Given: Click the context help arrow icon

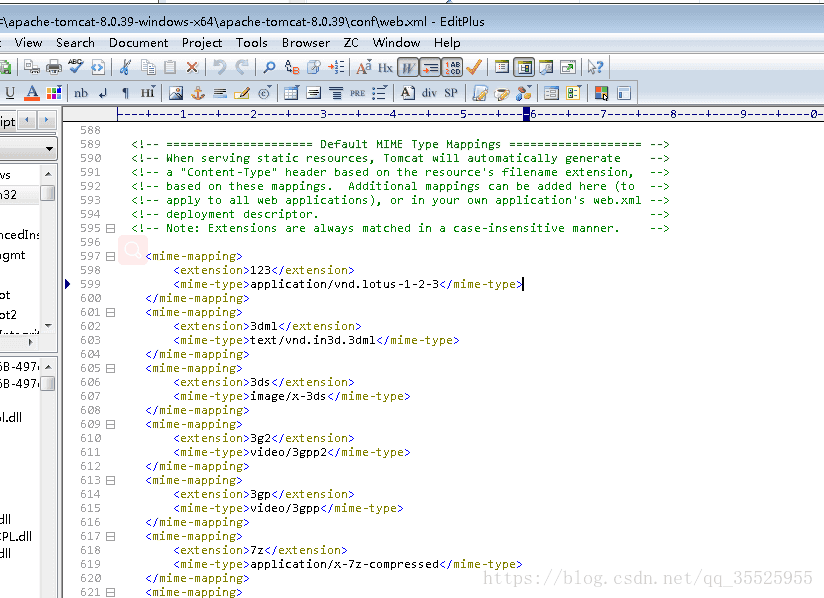Looking at the screenshot, I should pos(595,67).
